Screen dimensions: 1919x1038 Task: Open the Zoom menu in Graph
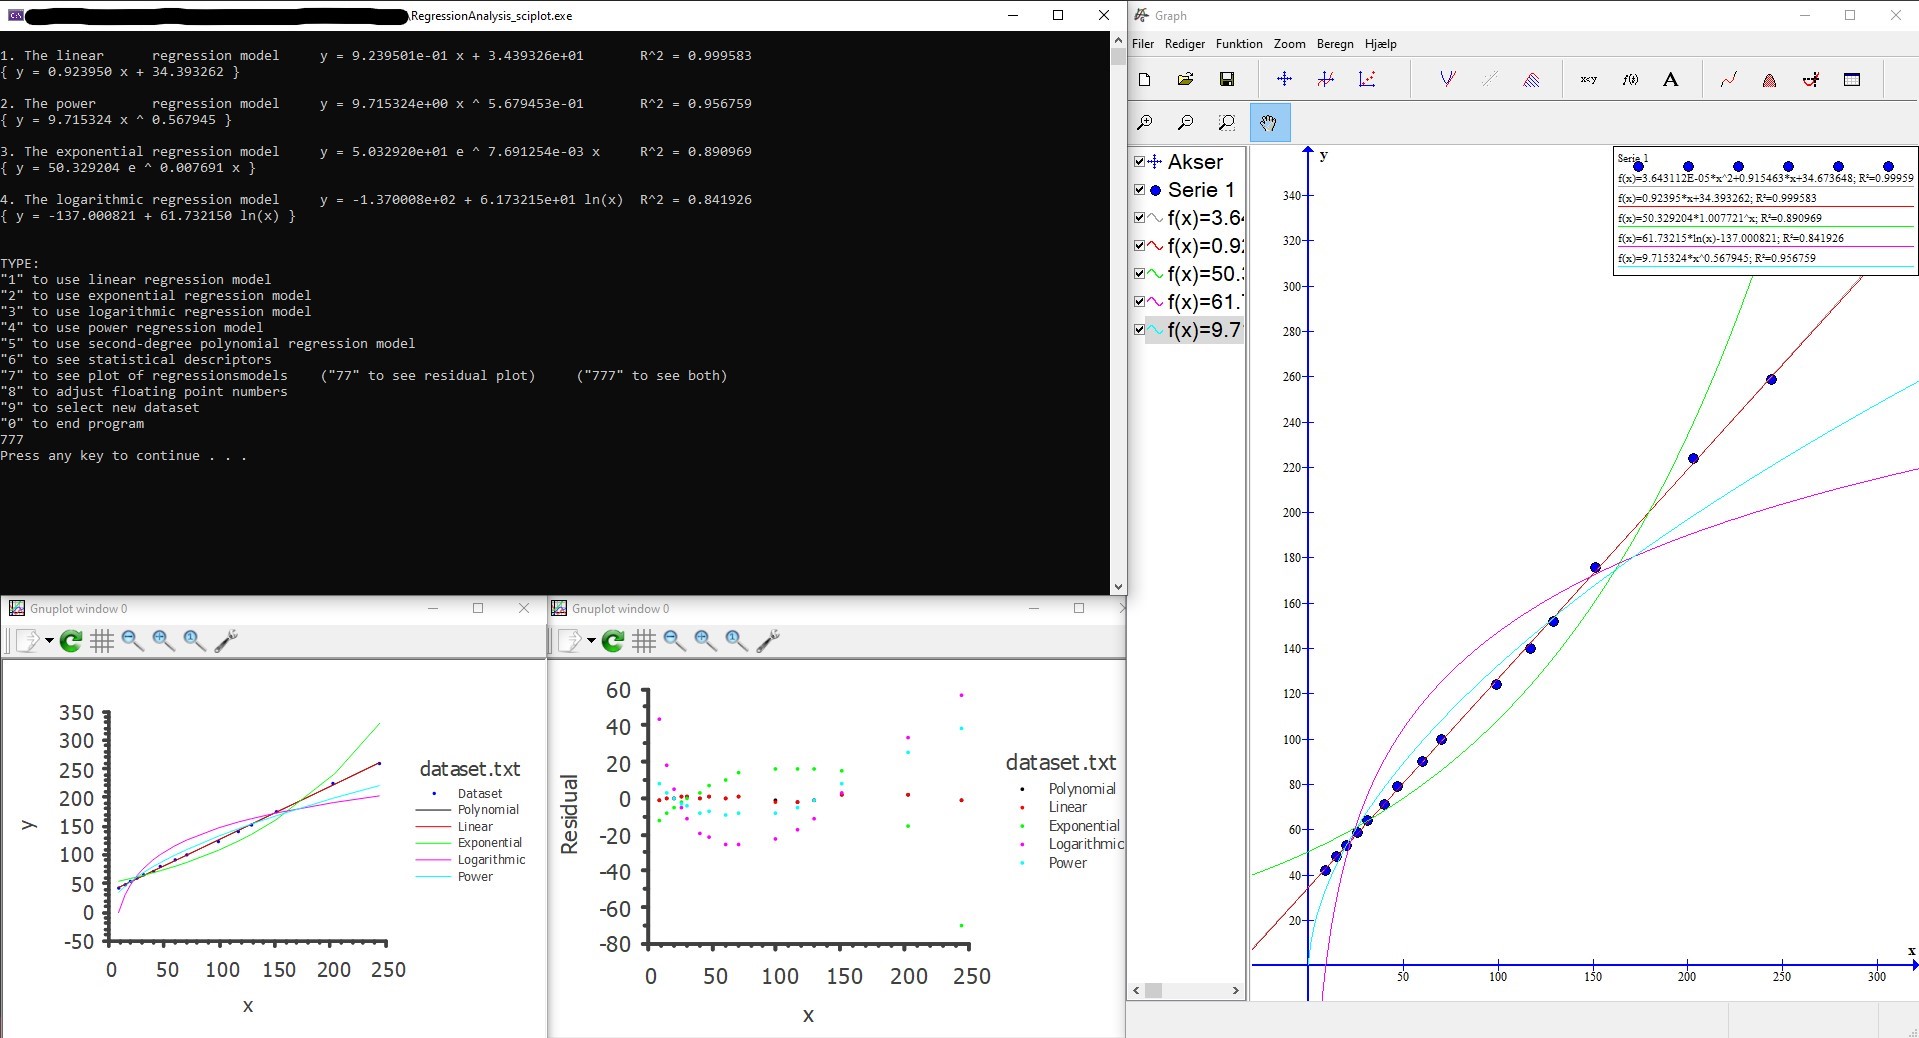click(x=1289, y=44)
